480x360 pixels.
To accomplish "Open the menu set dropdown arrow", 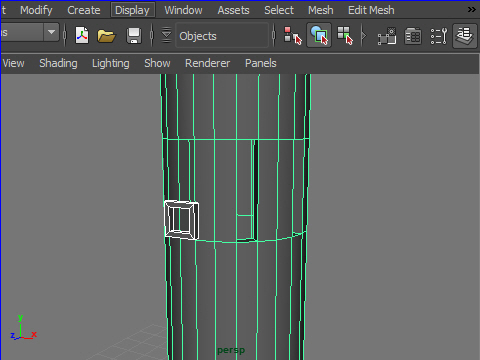I will pos(51,32).
